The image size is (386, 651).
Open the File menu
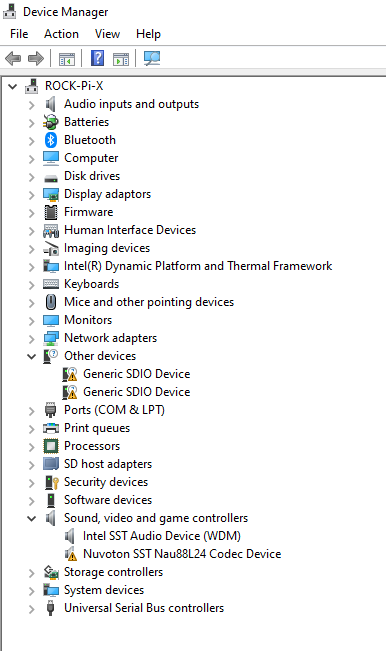click(19, 34)
